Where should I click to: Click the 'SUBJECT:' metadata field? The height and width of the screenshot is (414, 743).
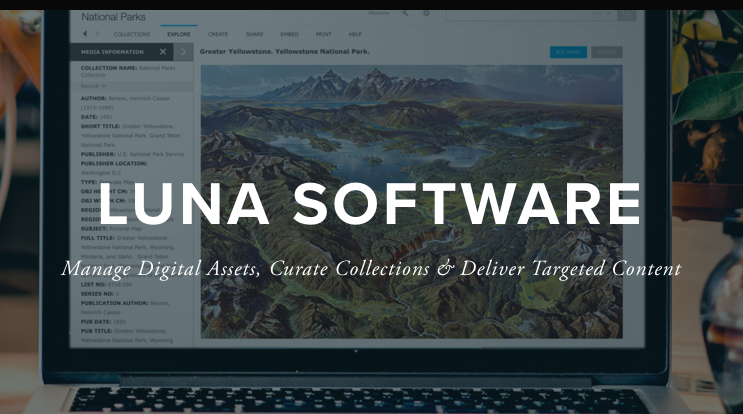(x=111, y=228)
